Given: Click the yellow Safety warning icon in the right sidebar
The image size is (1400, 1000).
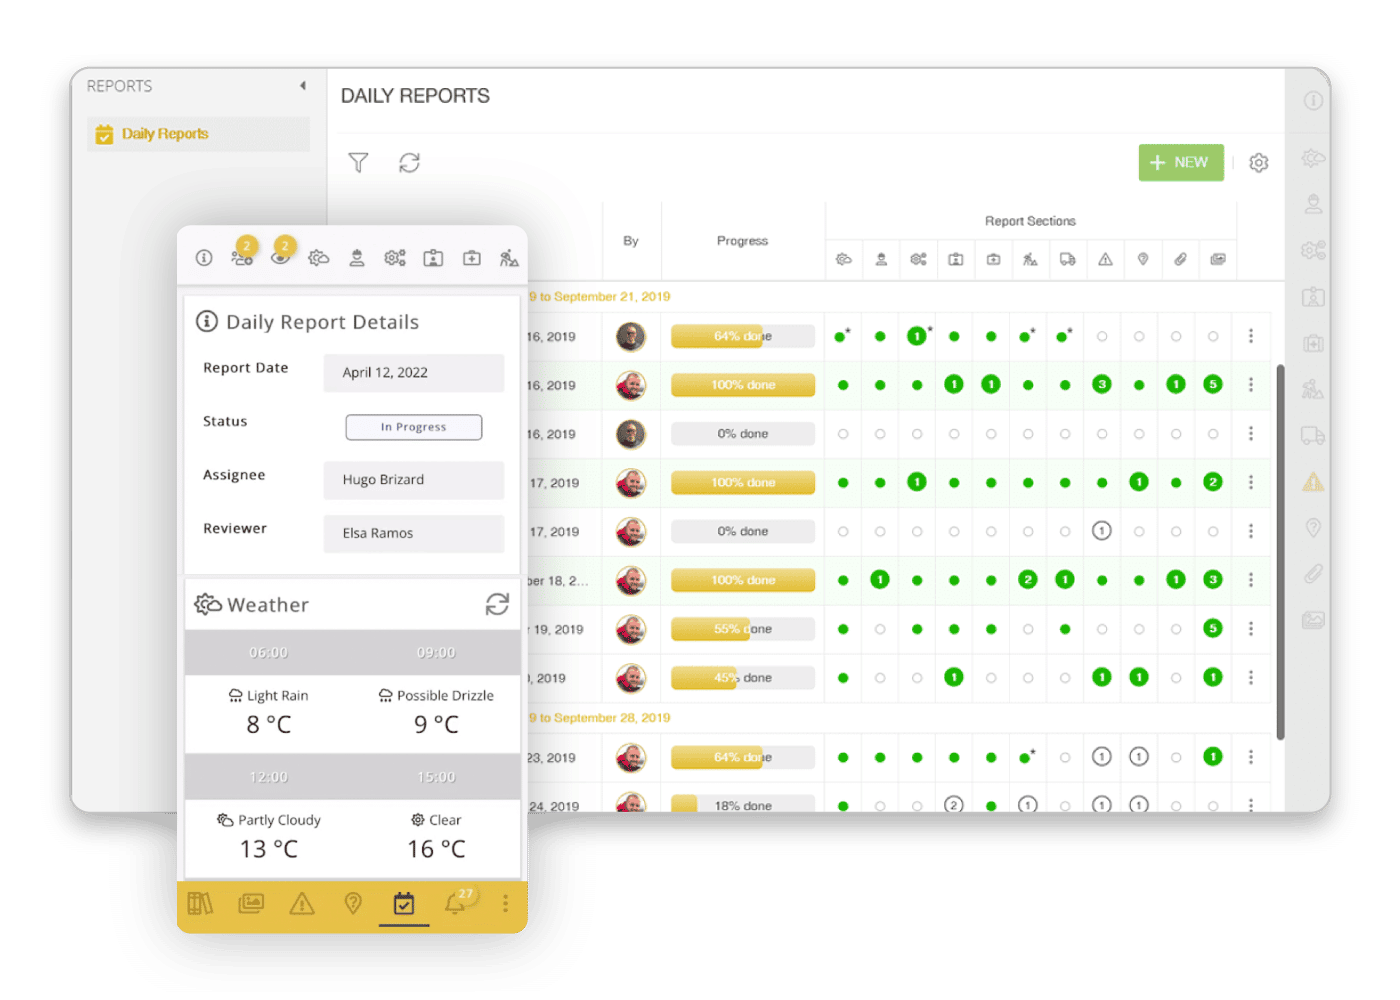Looking at the screenshot, I should coord(1312,481).
